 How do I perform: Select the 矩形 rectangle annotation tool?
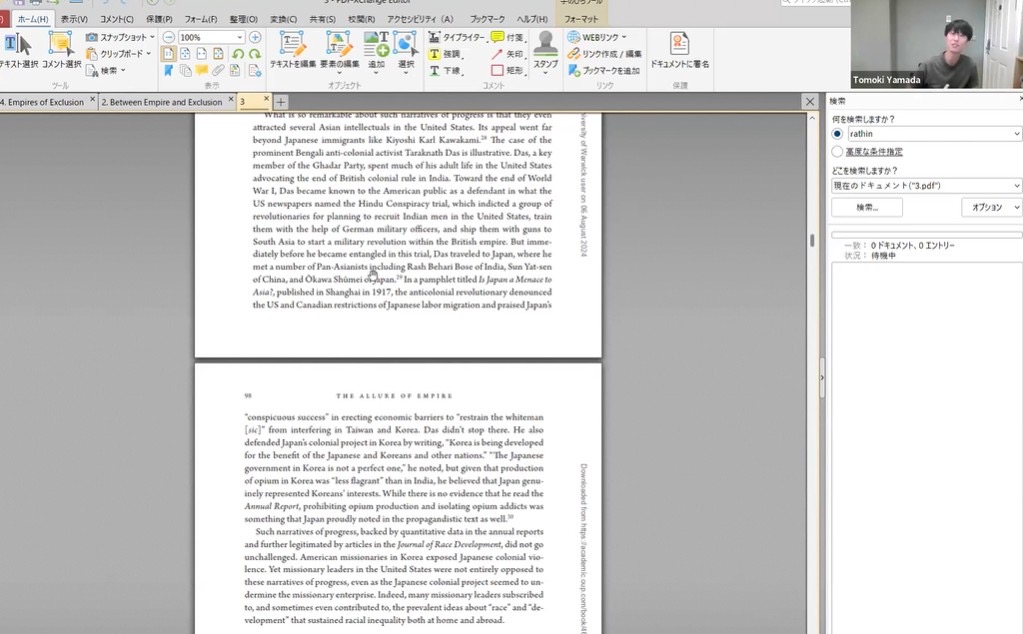508,70
